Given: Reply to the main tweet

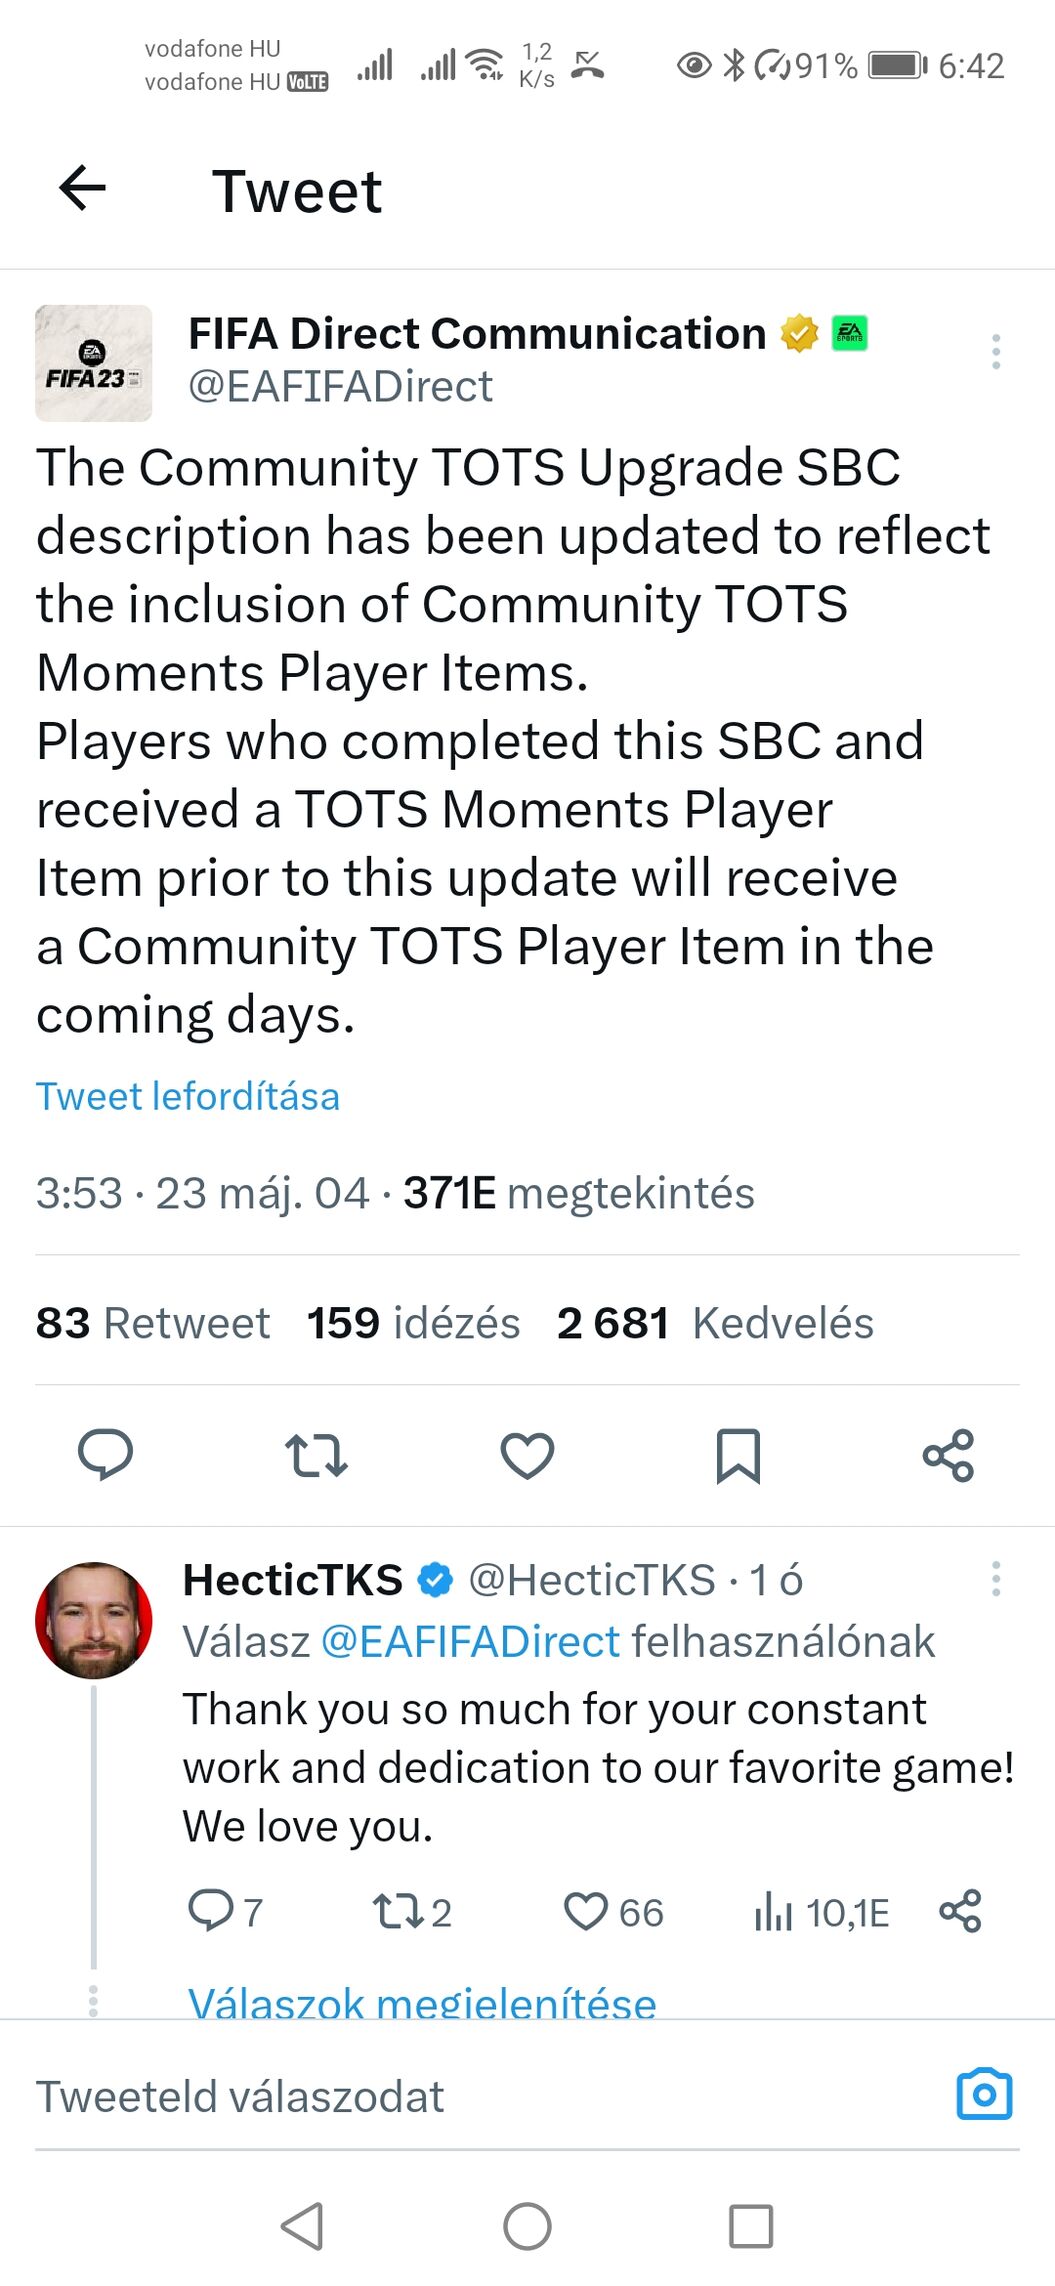Looking at the screenshot, I should [x=105, y=1455].
